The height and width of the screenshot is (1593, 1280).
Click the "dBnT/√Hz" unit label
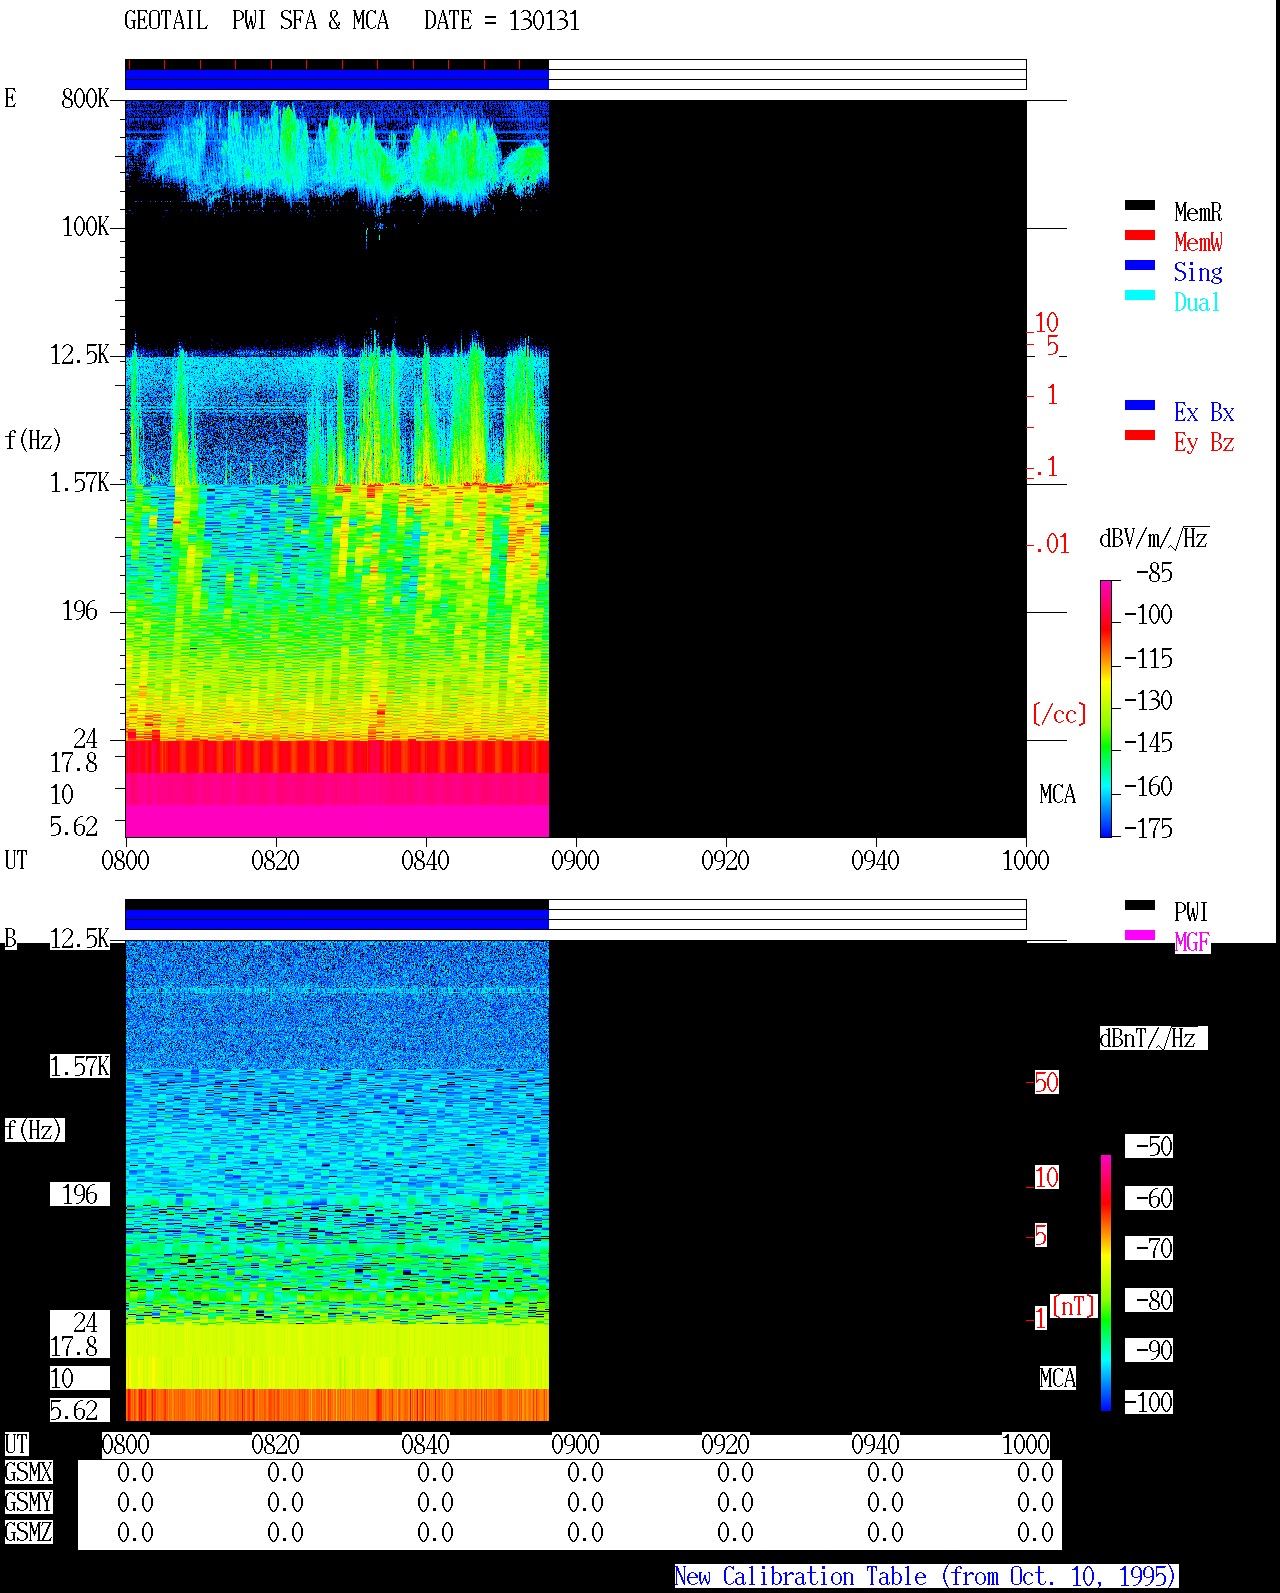[1153, 1038]
